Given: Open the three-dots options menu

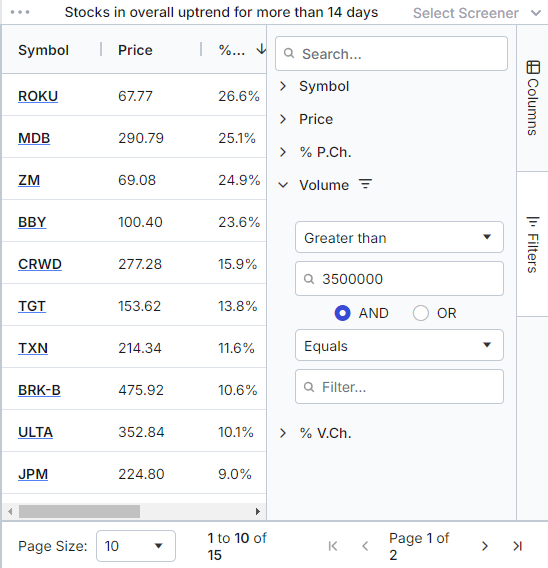Looking at the screenshot, I should [20, 12].
